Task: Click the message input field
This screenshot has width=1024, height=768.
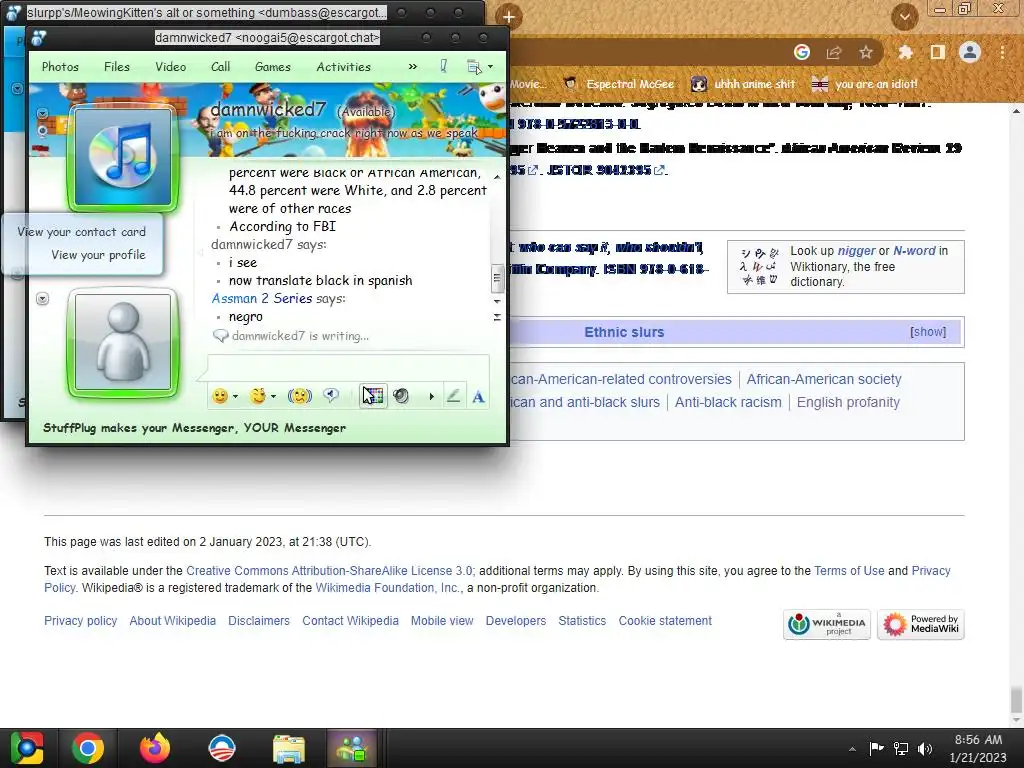Action: (348, 366)
